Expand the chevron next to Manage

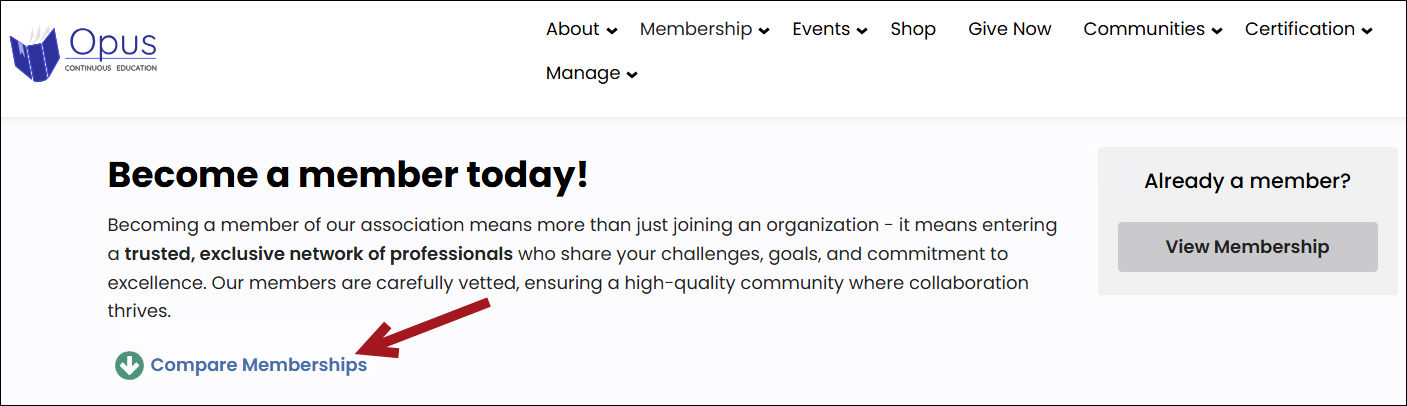click(x=632, y=75)
